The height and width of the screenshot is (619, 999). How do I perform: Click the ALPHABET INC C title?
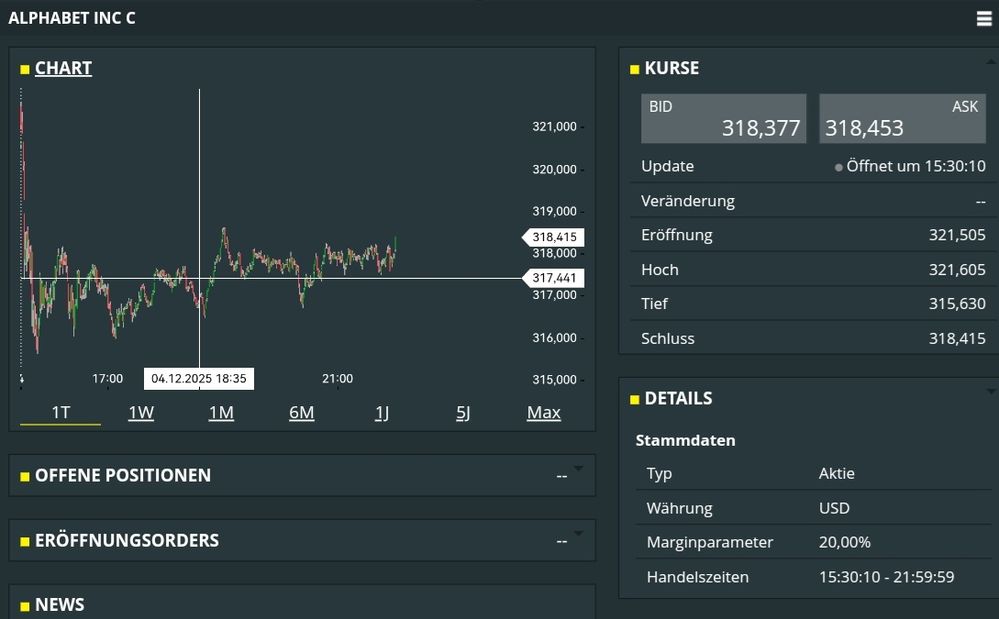72,18
